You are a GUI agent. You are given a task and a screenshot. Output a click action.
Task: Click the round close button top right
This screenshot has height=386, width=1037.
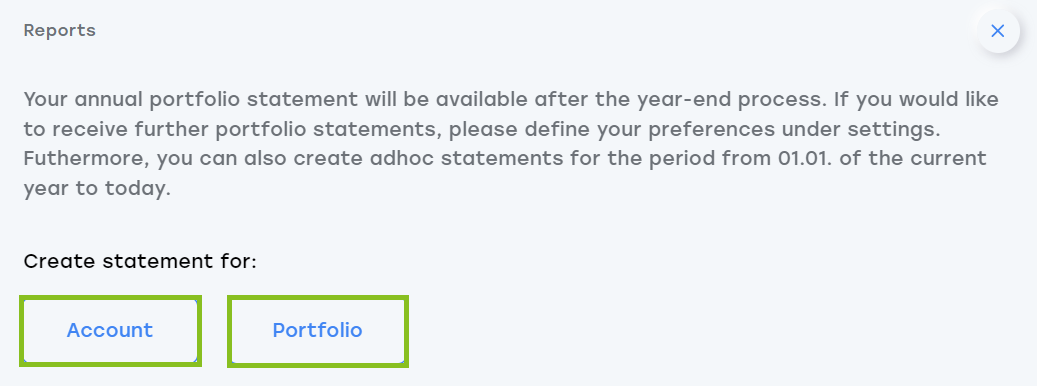pyautogui.click(x=997, y=30)
